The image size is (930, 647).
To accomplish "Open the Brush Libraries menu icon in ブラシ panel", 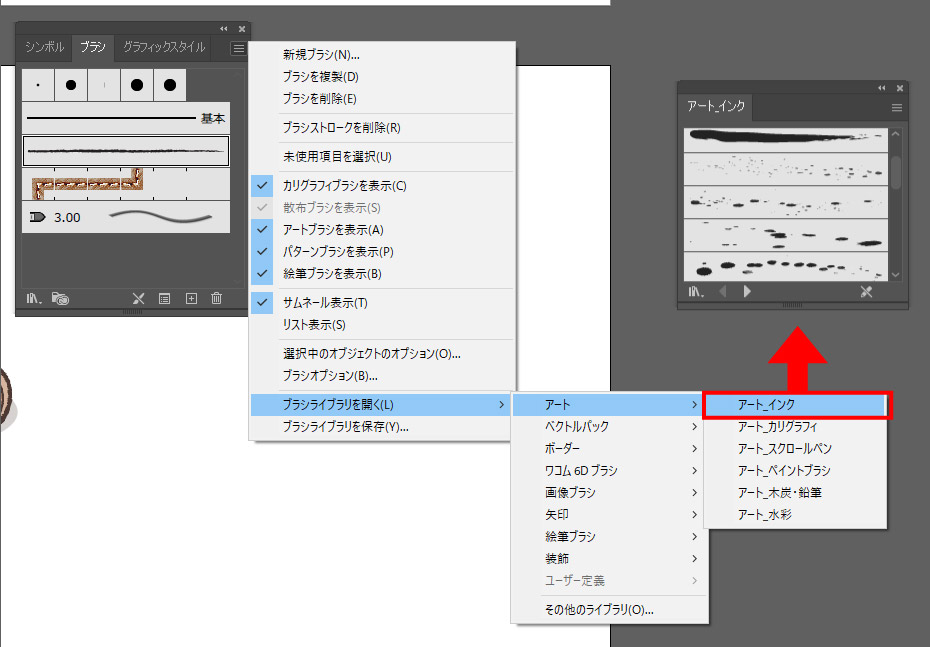I will 32,298.
